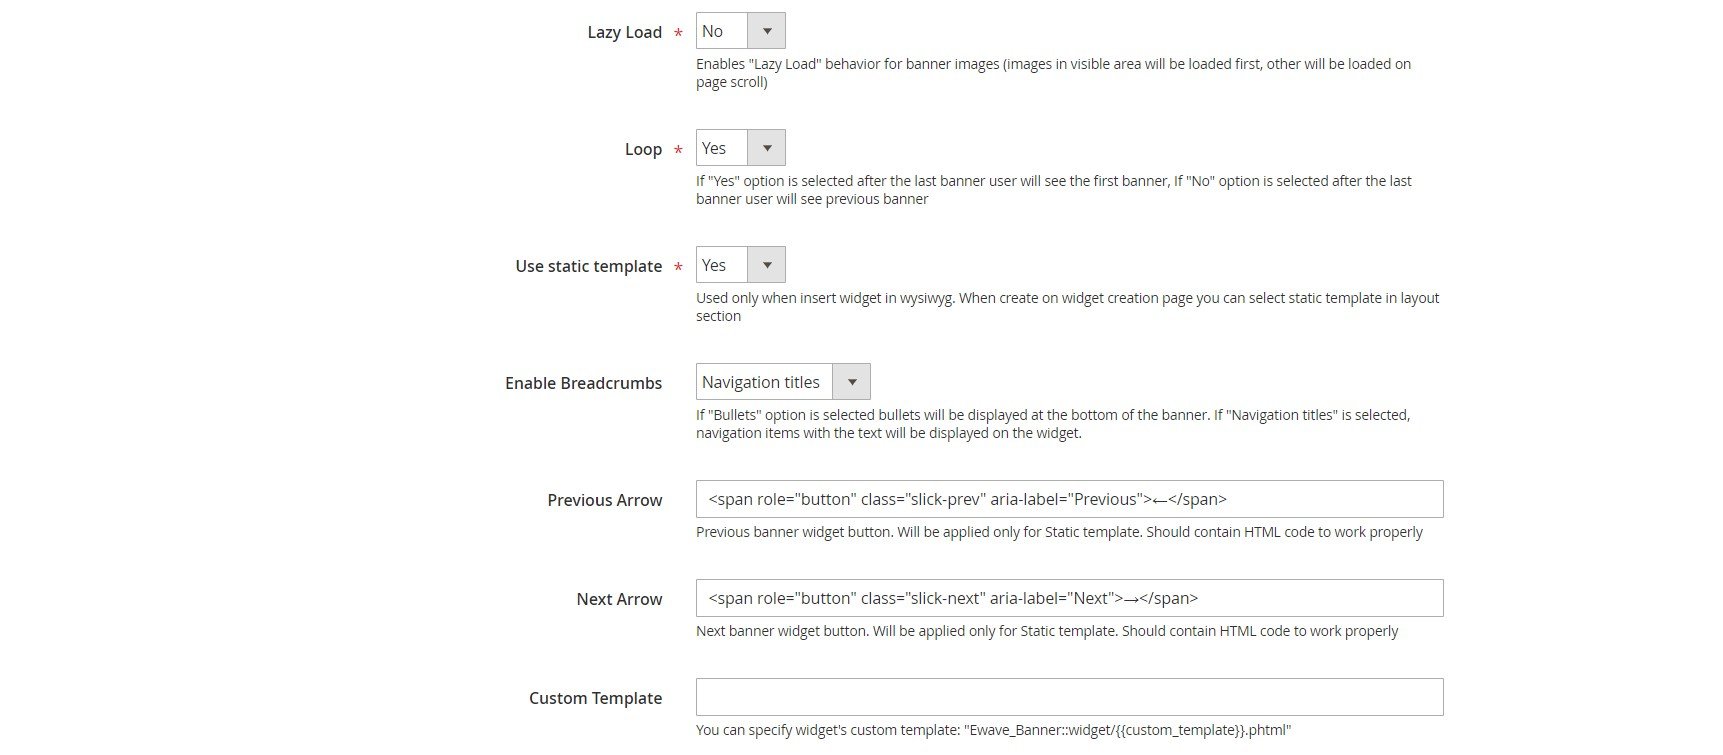Click inside the empty Custom Template field
This screenshot has width=1723, height=755.
click(1070, 697)
